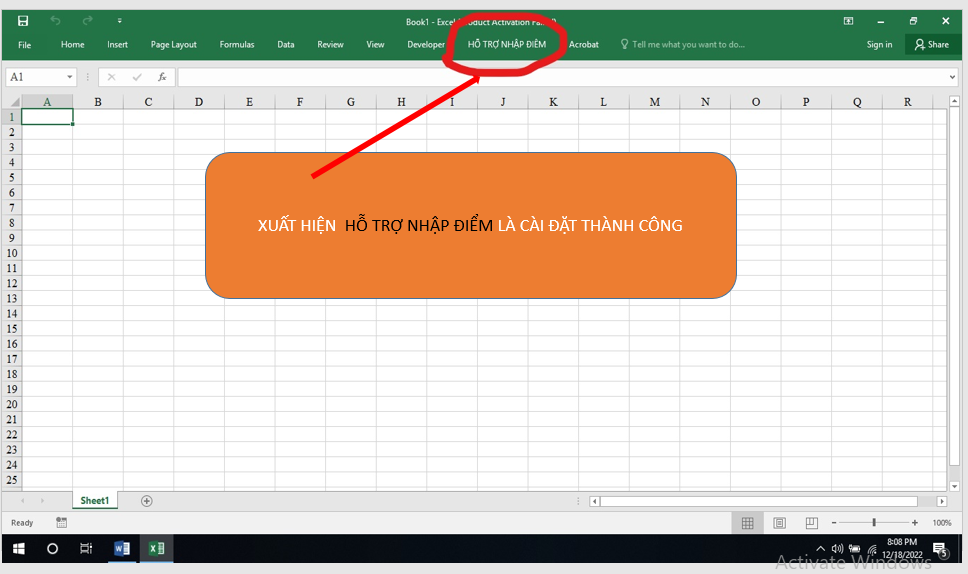Open Customize Quick Access Toolbar dropdown
This screenshot has height=574, width=968.
(120, 21)
